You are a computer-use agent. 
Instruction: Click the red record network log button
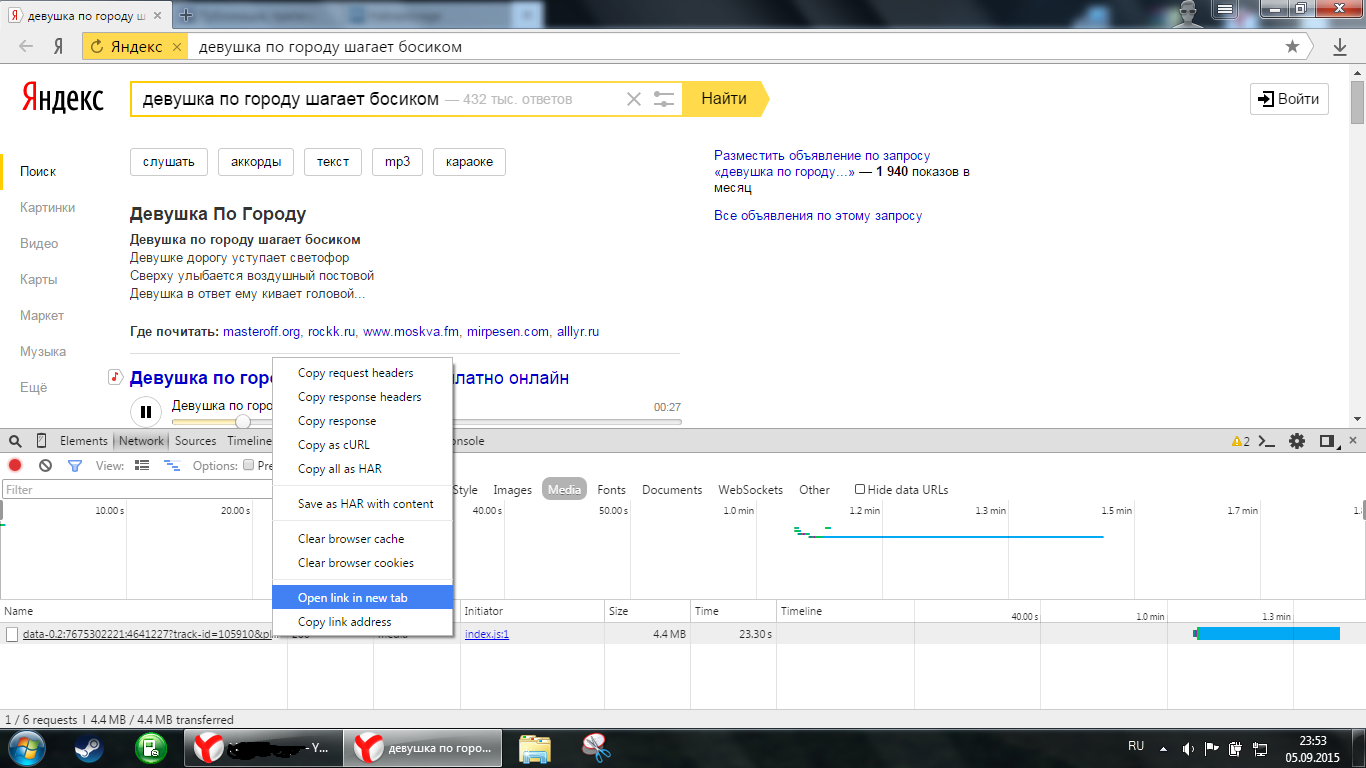pyautogui.click(x=15, y=465)
